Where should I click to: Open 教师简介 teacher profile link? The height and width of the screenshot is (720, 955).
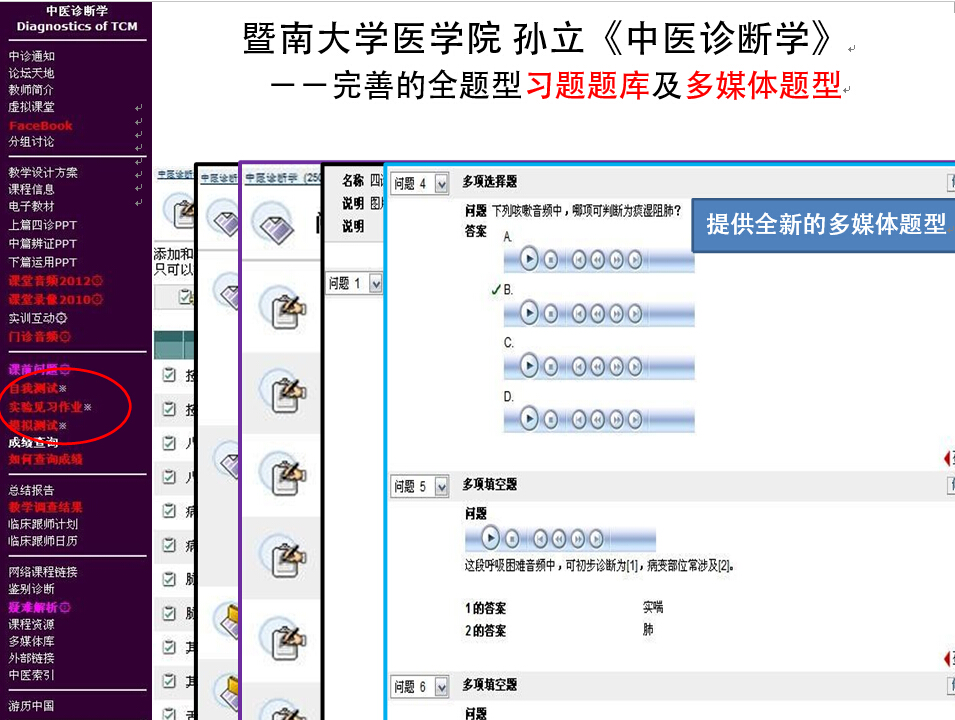coord(32,90)
